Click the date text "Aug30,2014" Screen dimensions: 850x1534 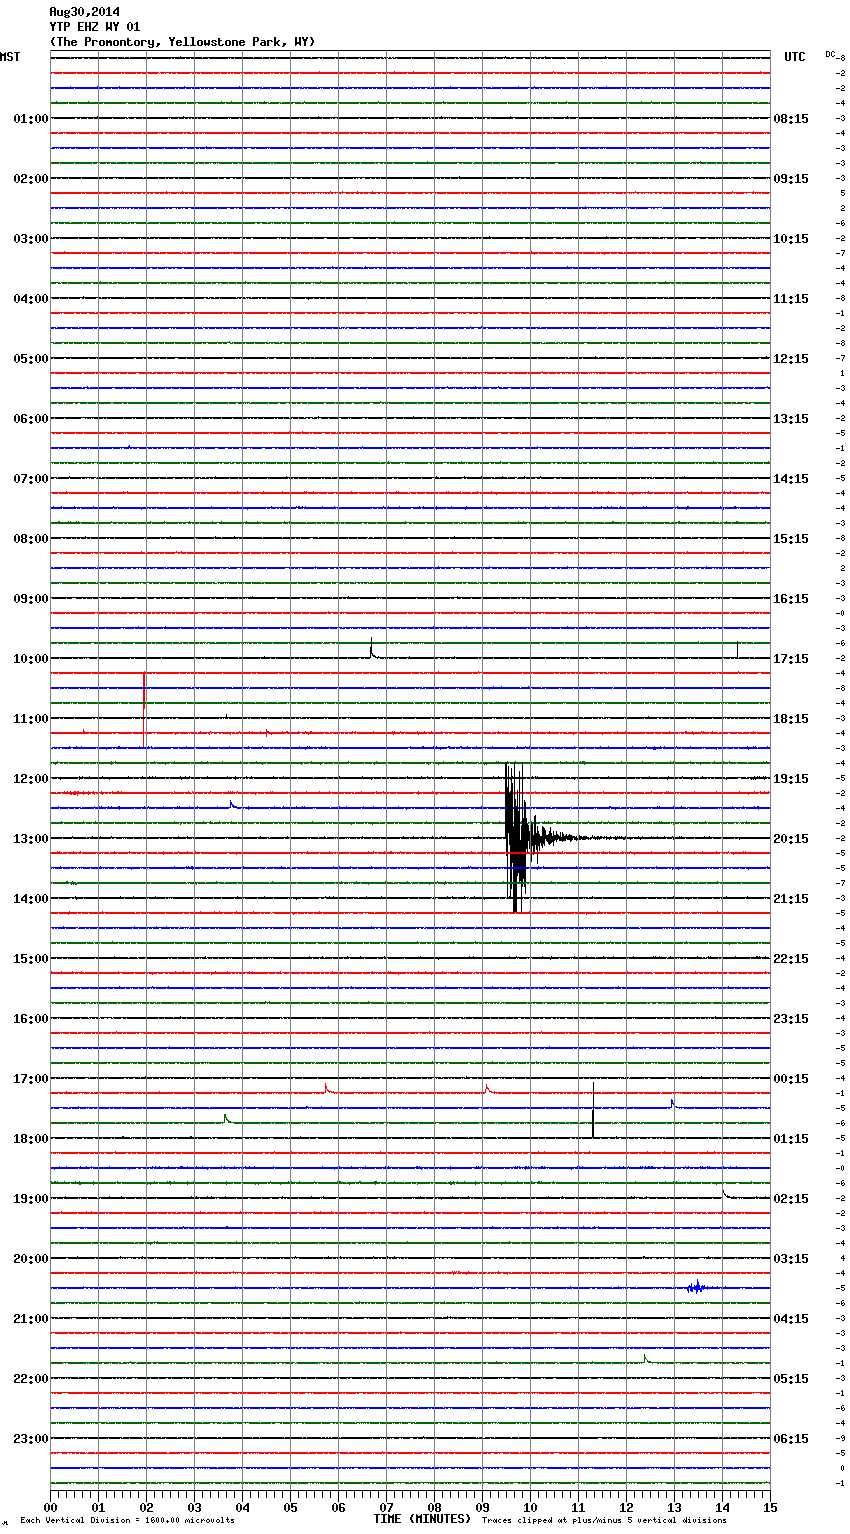(84, 12)
